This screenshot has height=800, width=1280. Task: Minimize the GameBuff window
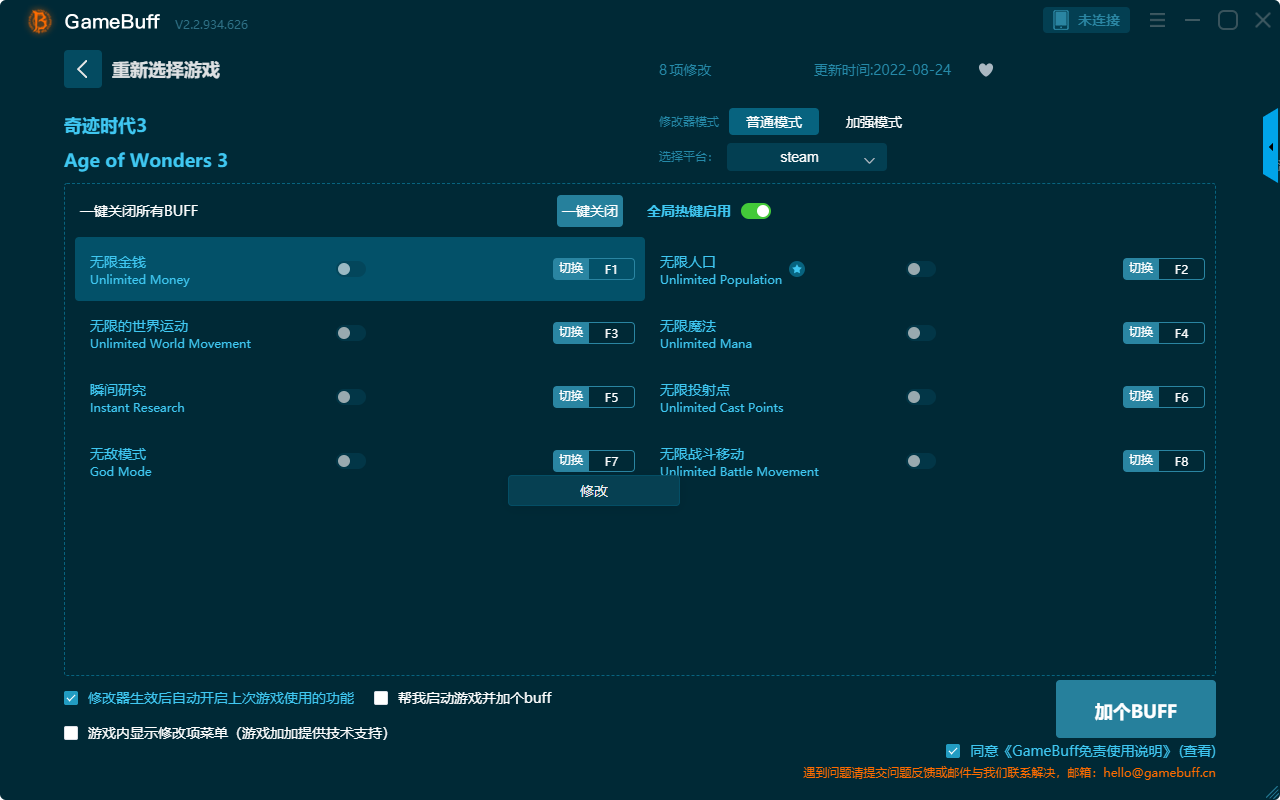click(x=1192, y=20)
